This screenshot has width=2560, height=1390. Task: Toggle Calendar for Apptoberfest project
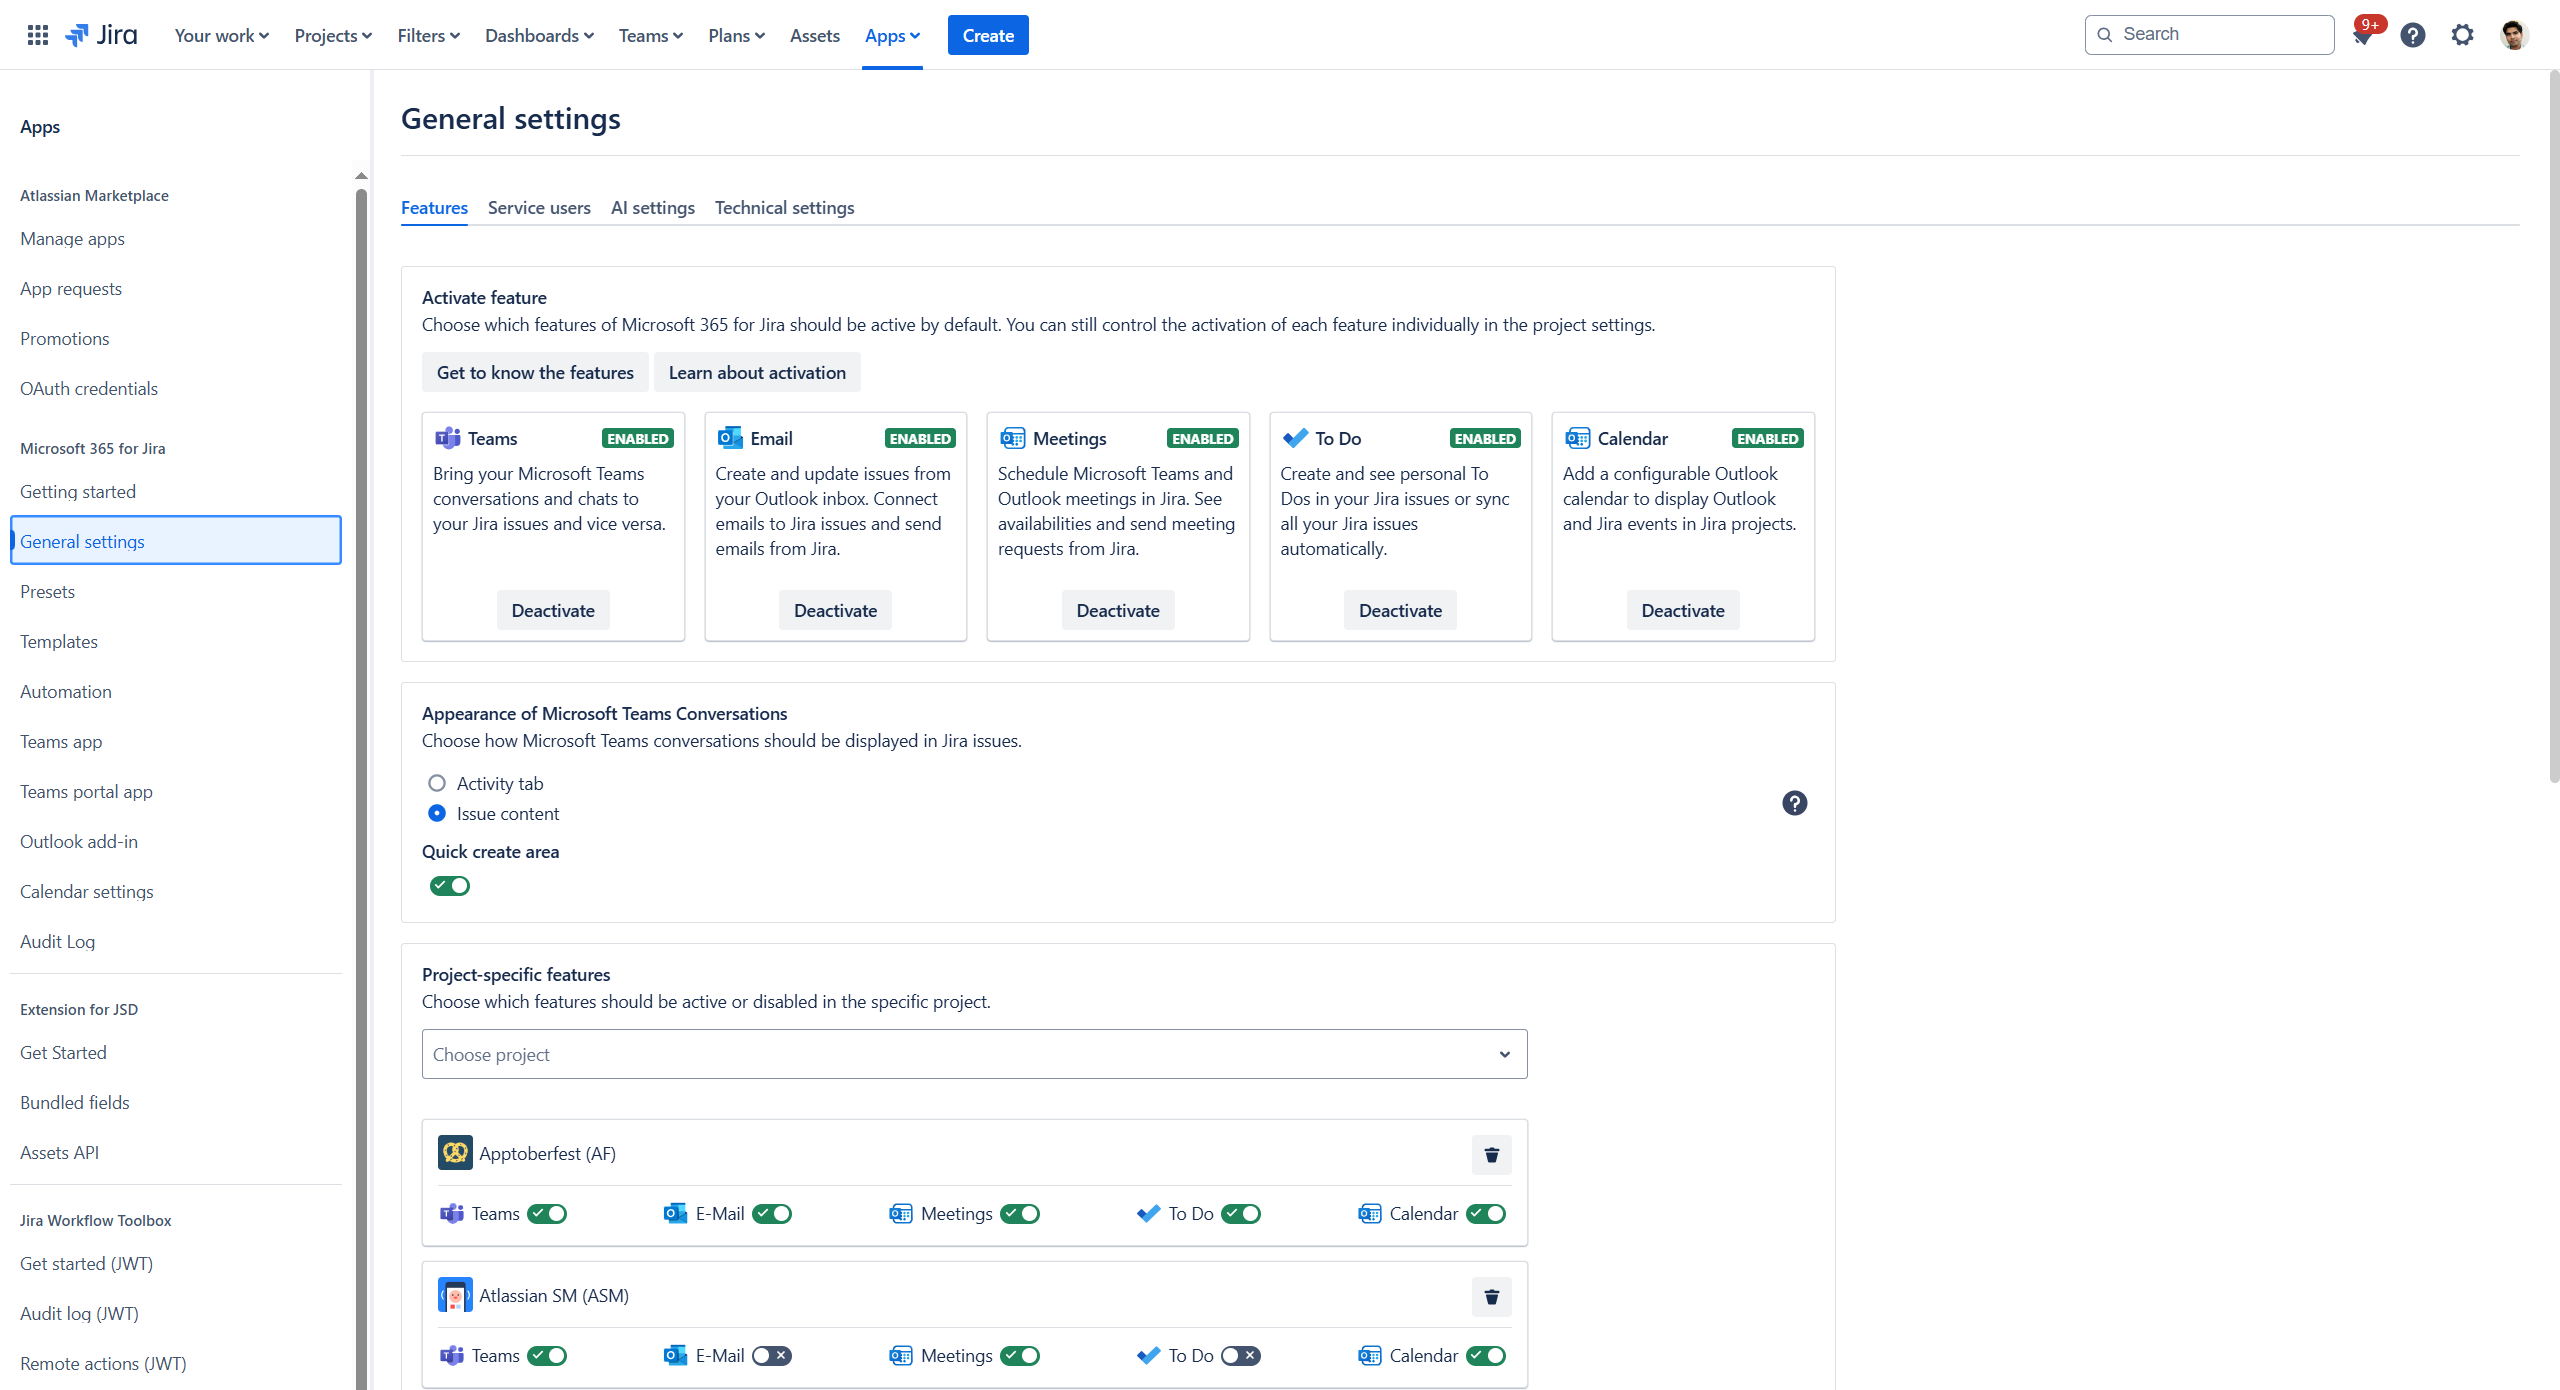click(x=1486, y=1214)
